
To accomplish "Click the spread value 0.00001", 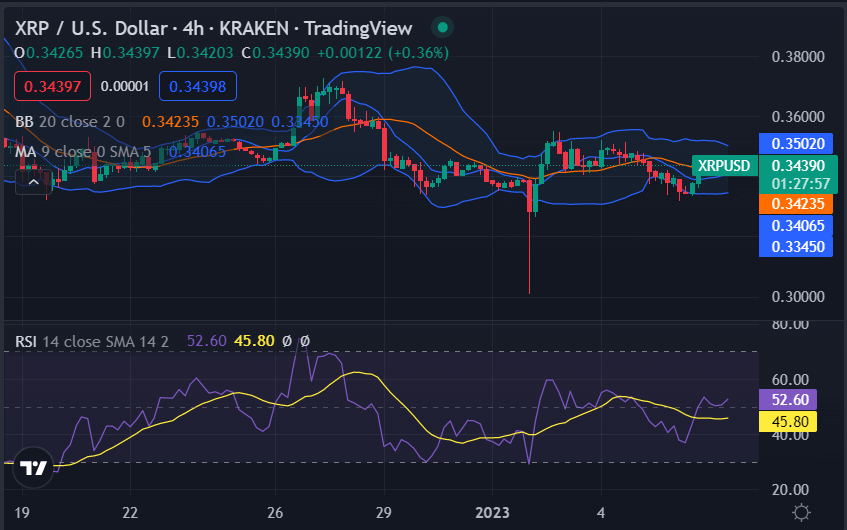I will tap(125, 86).
